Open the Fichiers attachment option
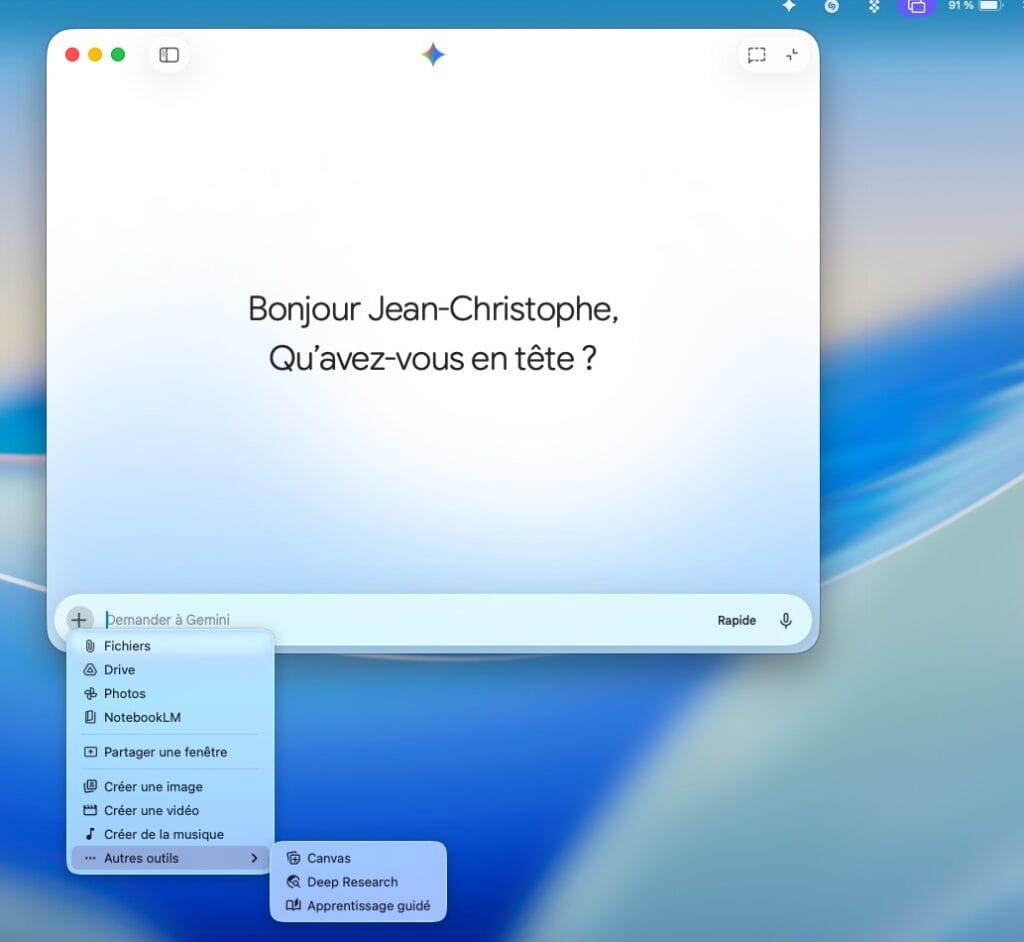The height and width of the screenshot is (942, 1024). click(128, 645)
